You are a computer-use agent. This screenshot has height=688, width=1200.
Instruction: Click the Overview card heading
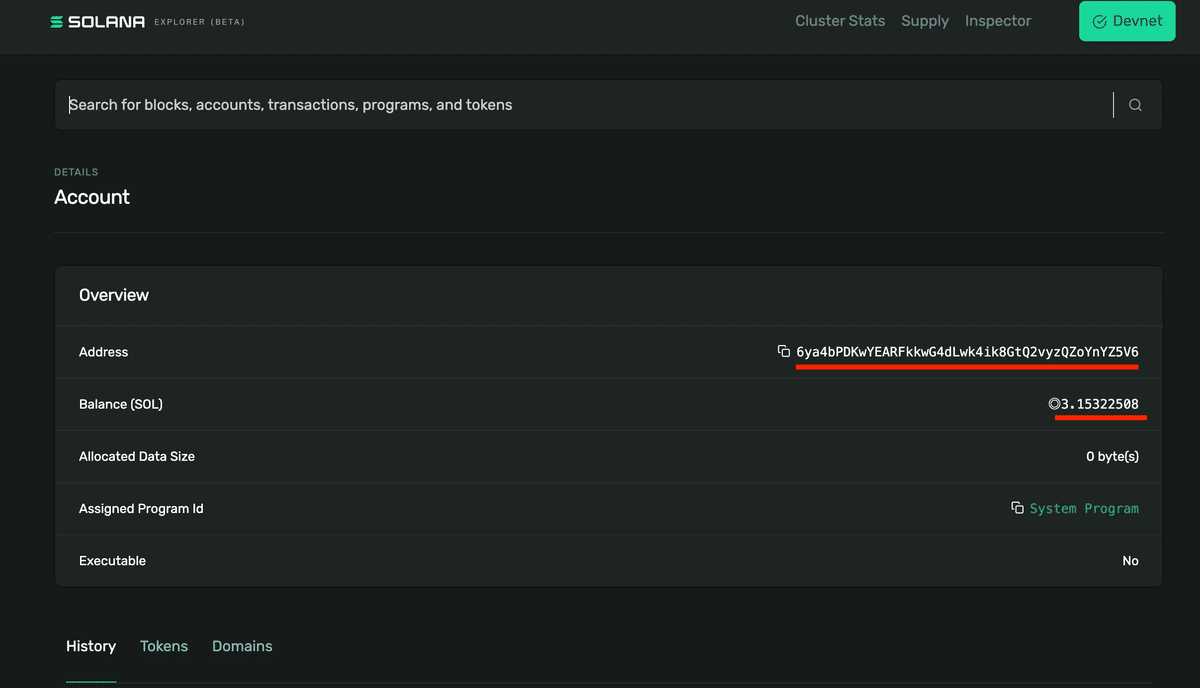tap(114, 295)
